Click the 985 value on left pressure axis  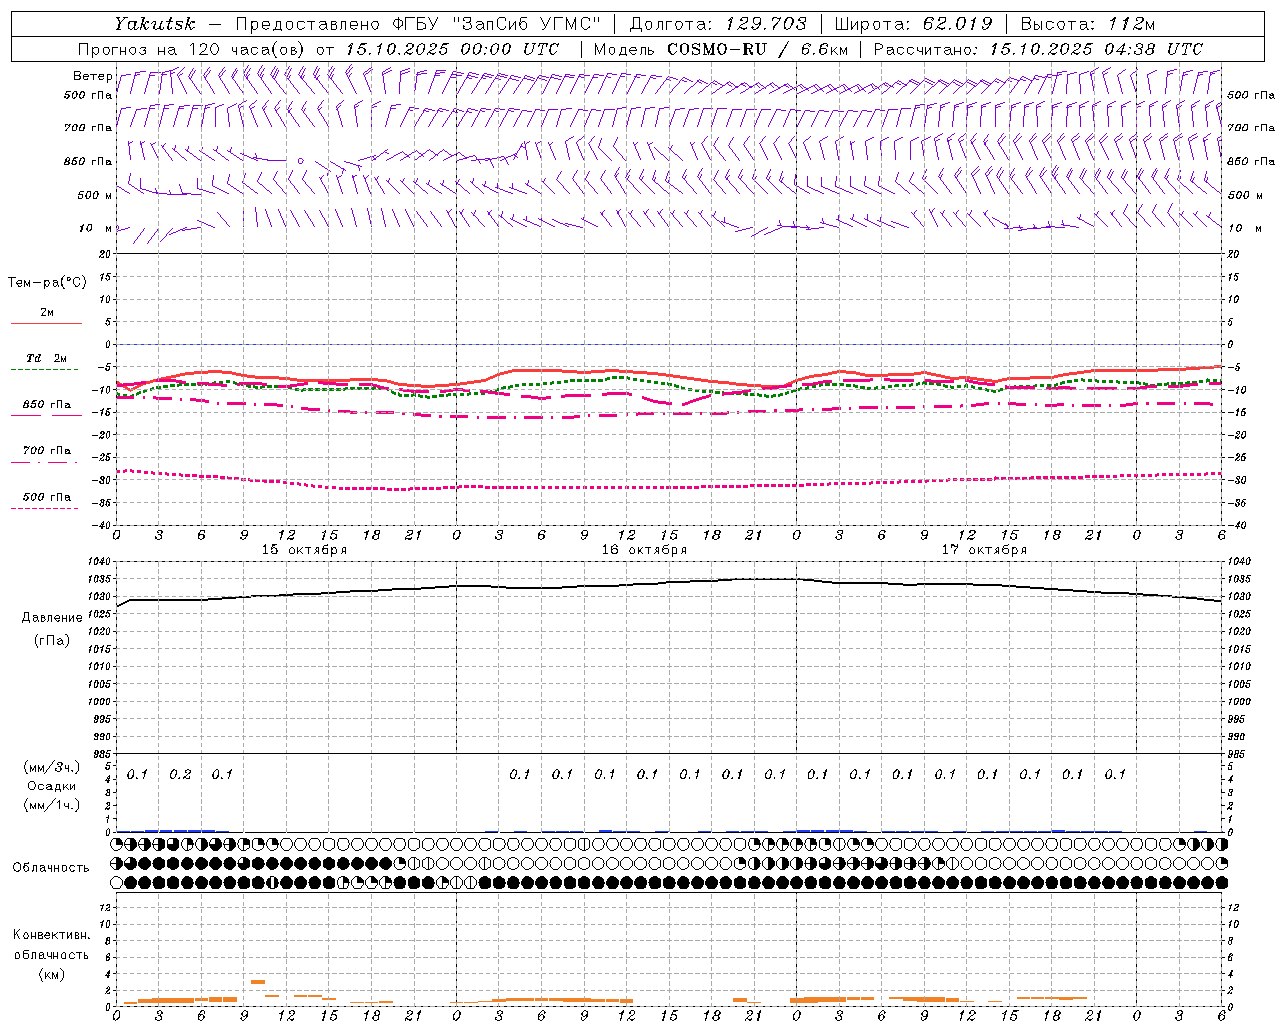pyautogui.click(x=103, y=754)
